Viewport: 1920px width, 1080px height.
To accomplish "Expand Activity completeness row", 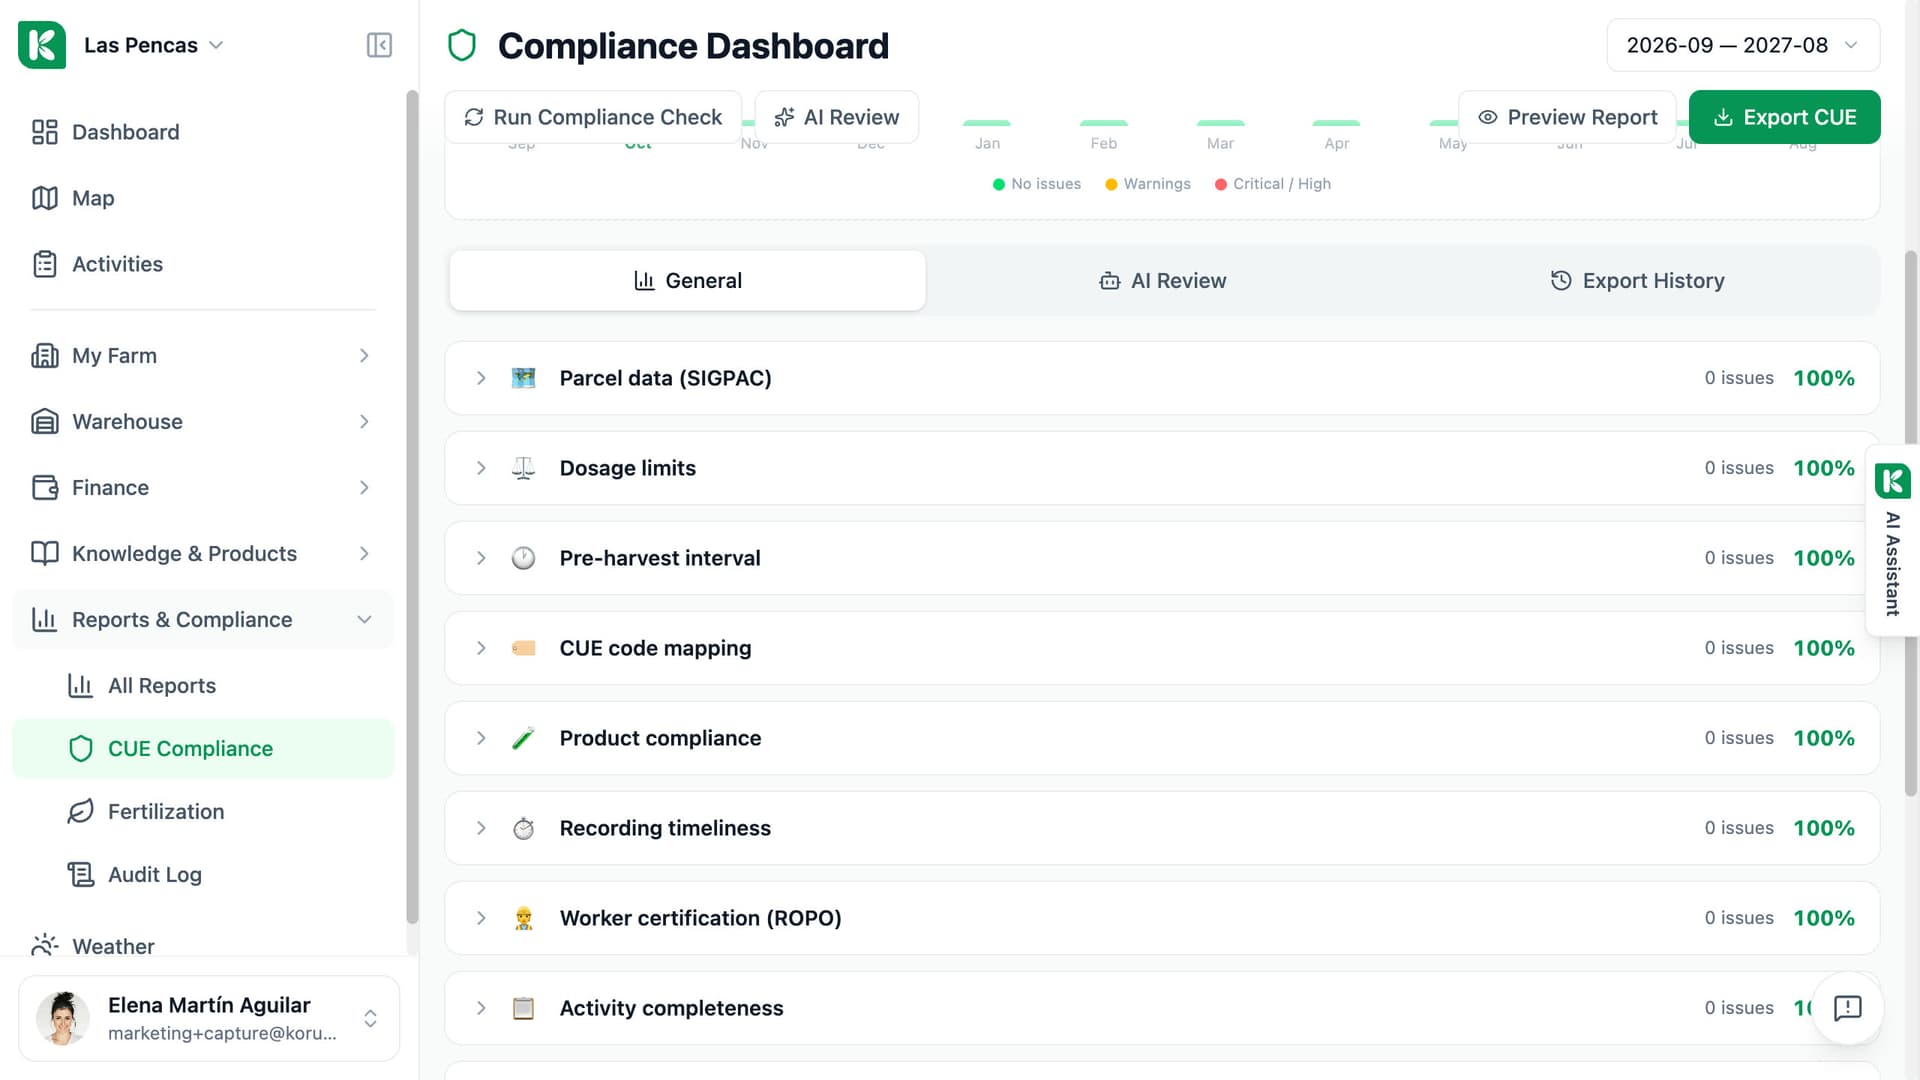I will coord(1162,1008).
